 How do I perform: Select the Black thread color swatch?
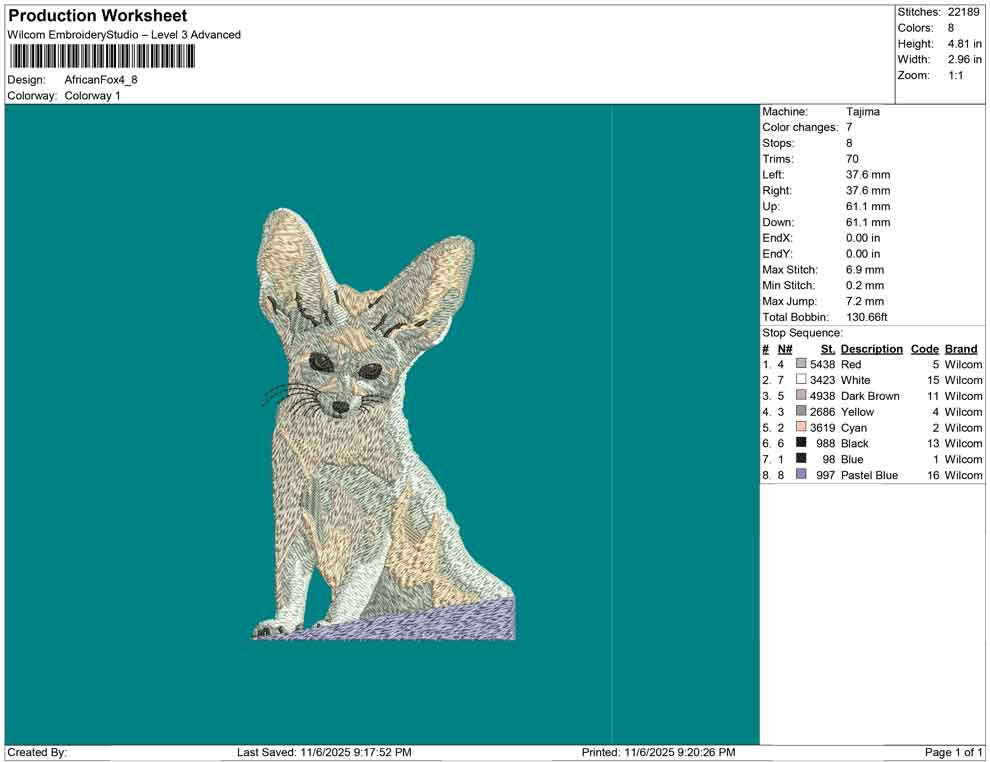801,443
